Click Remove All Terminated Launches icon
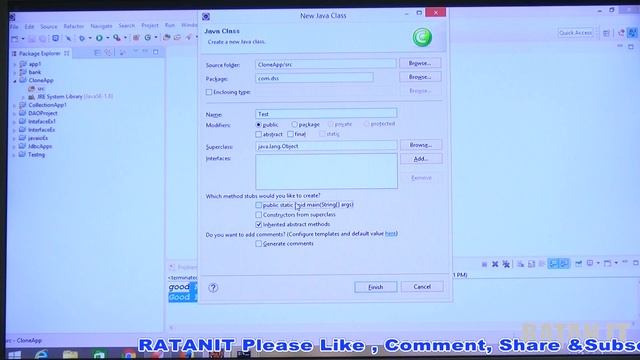 pos(506,264)
